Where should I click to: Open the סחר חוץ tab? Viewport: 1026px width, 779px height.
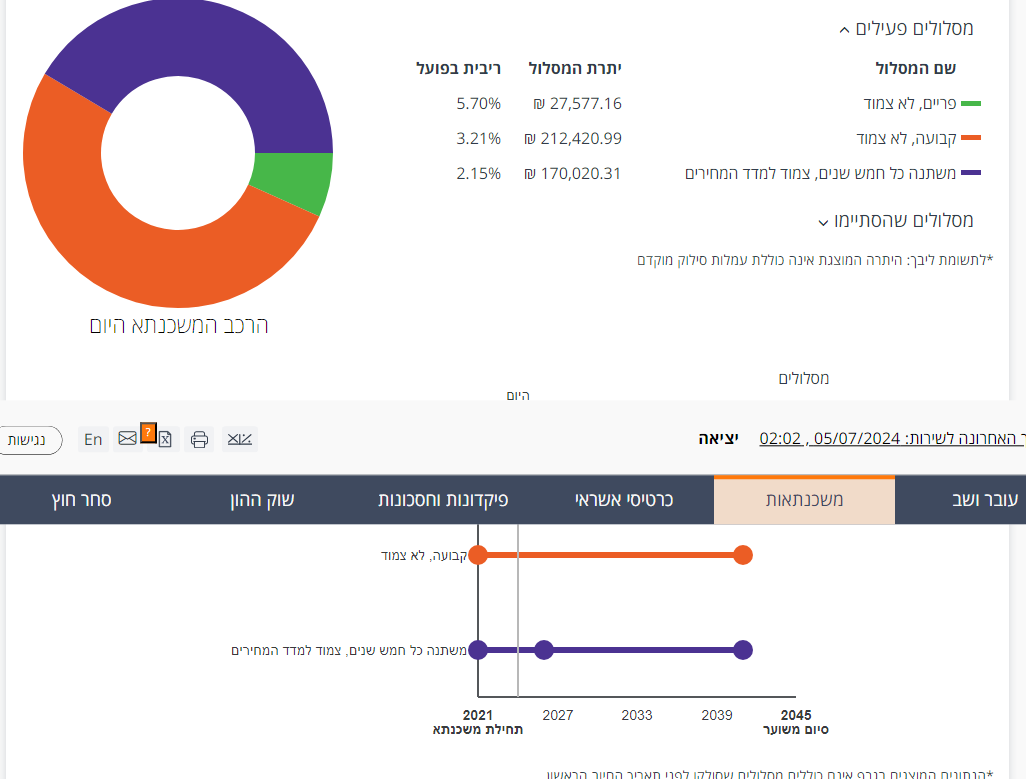point(81,500)
